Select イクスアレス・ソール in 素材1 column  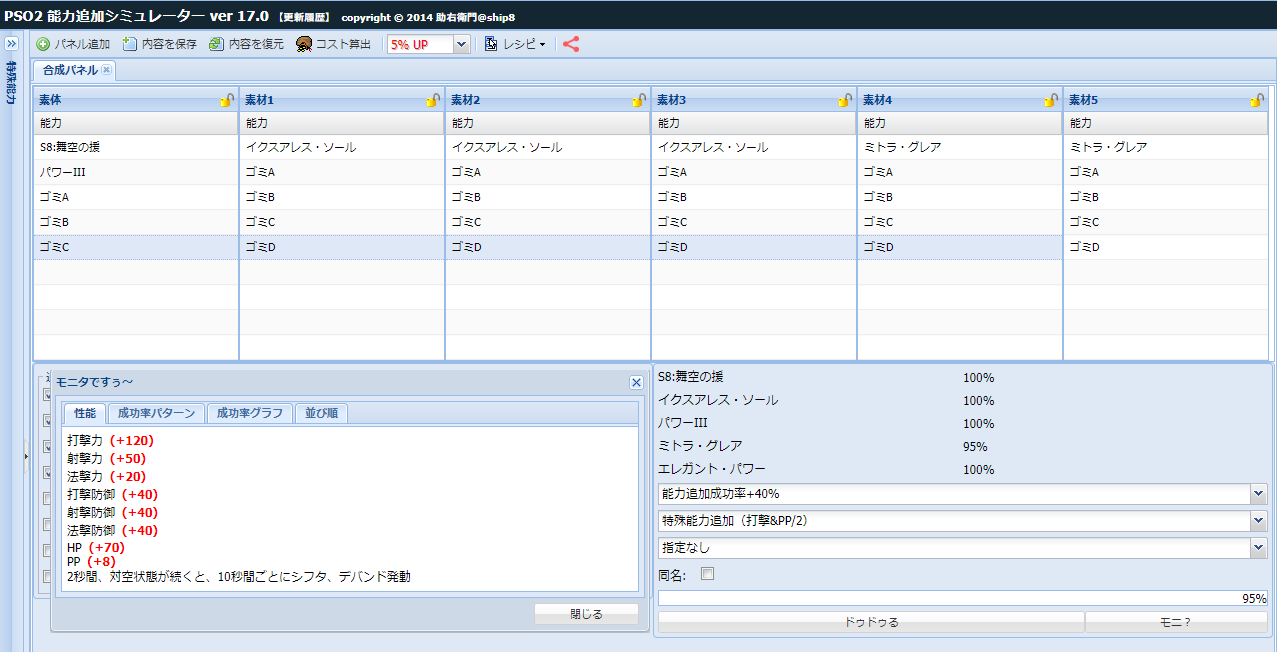tap(342, 147)
